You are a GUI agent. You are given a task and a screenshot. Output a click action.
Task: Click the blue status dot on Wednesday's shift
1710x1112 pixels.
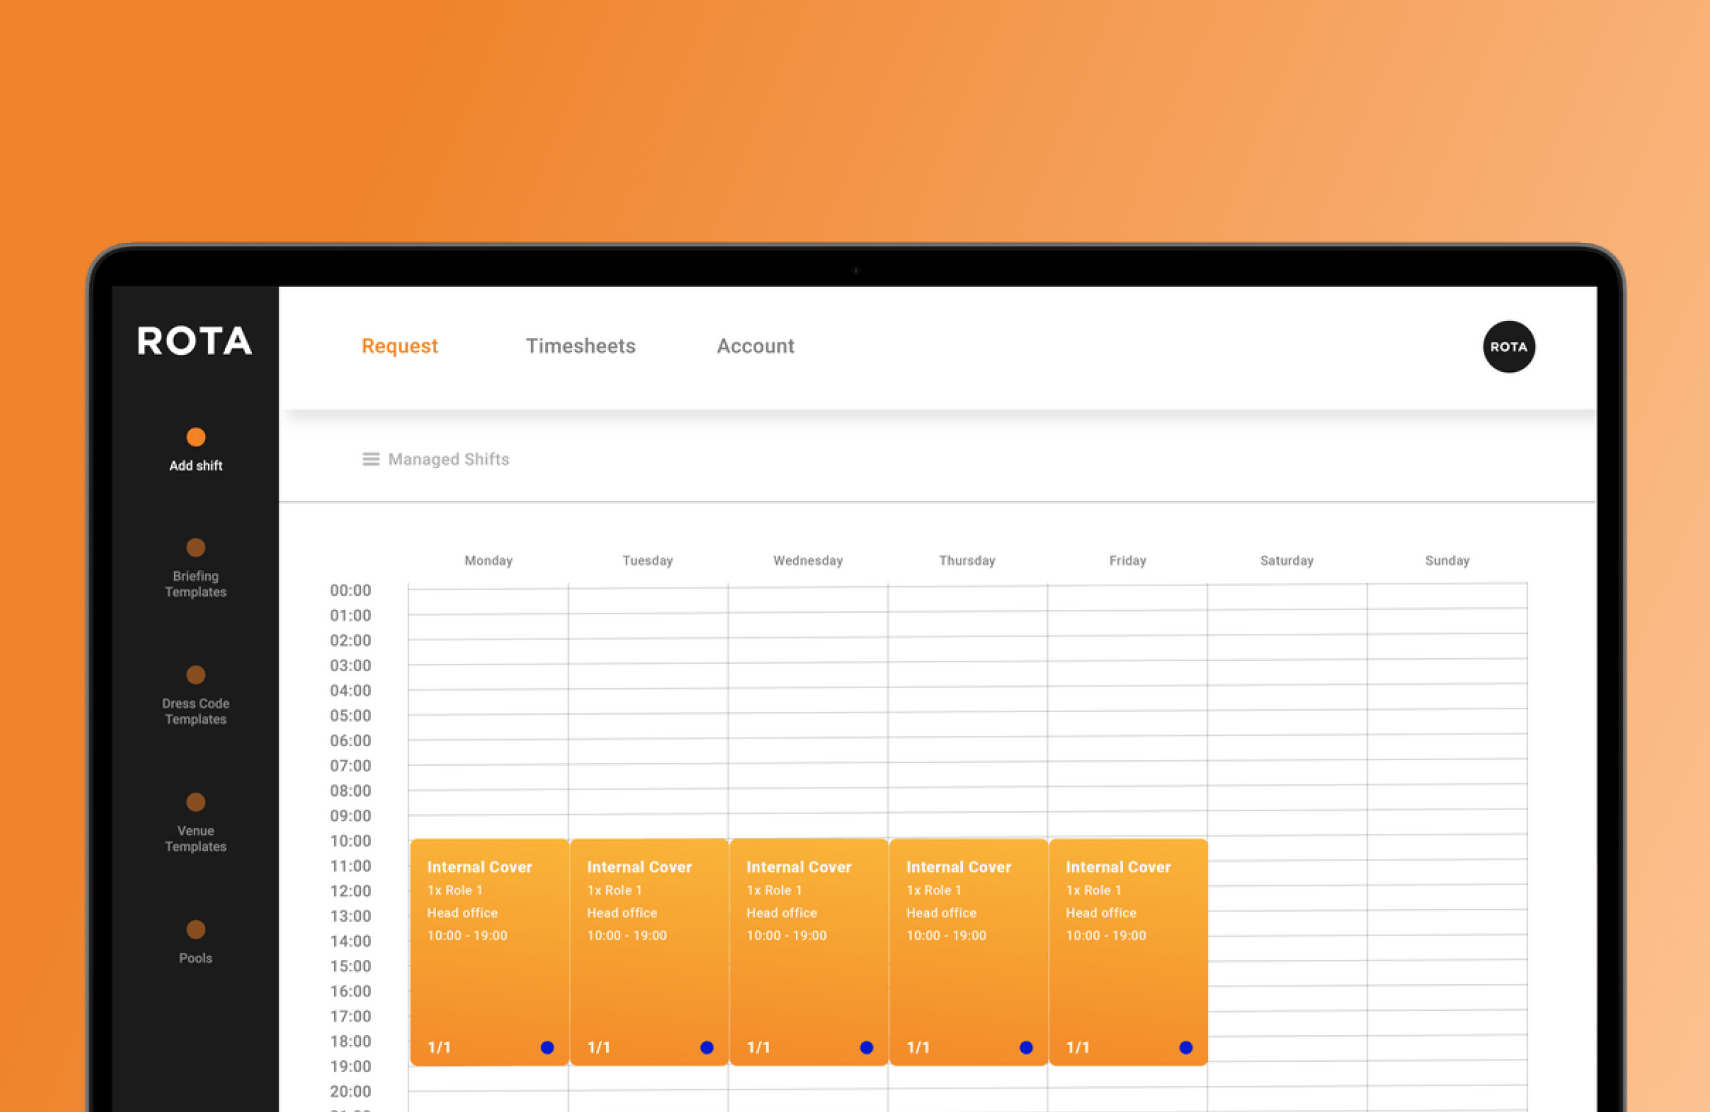click(866, 1047)
